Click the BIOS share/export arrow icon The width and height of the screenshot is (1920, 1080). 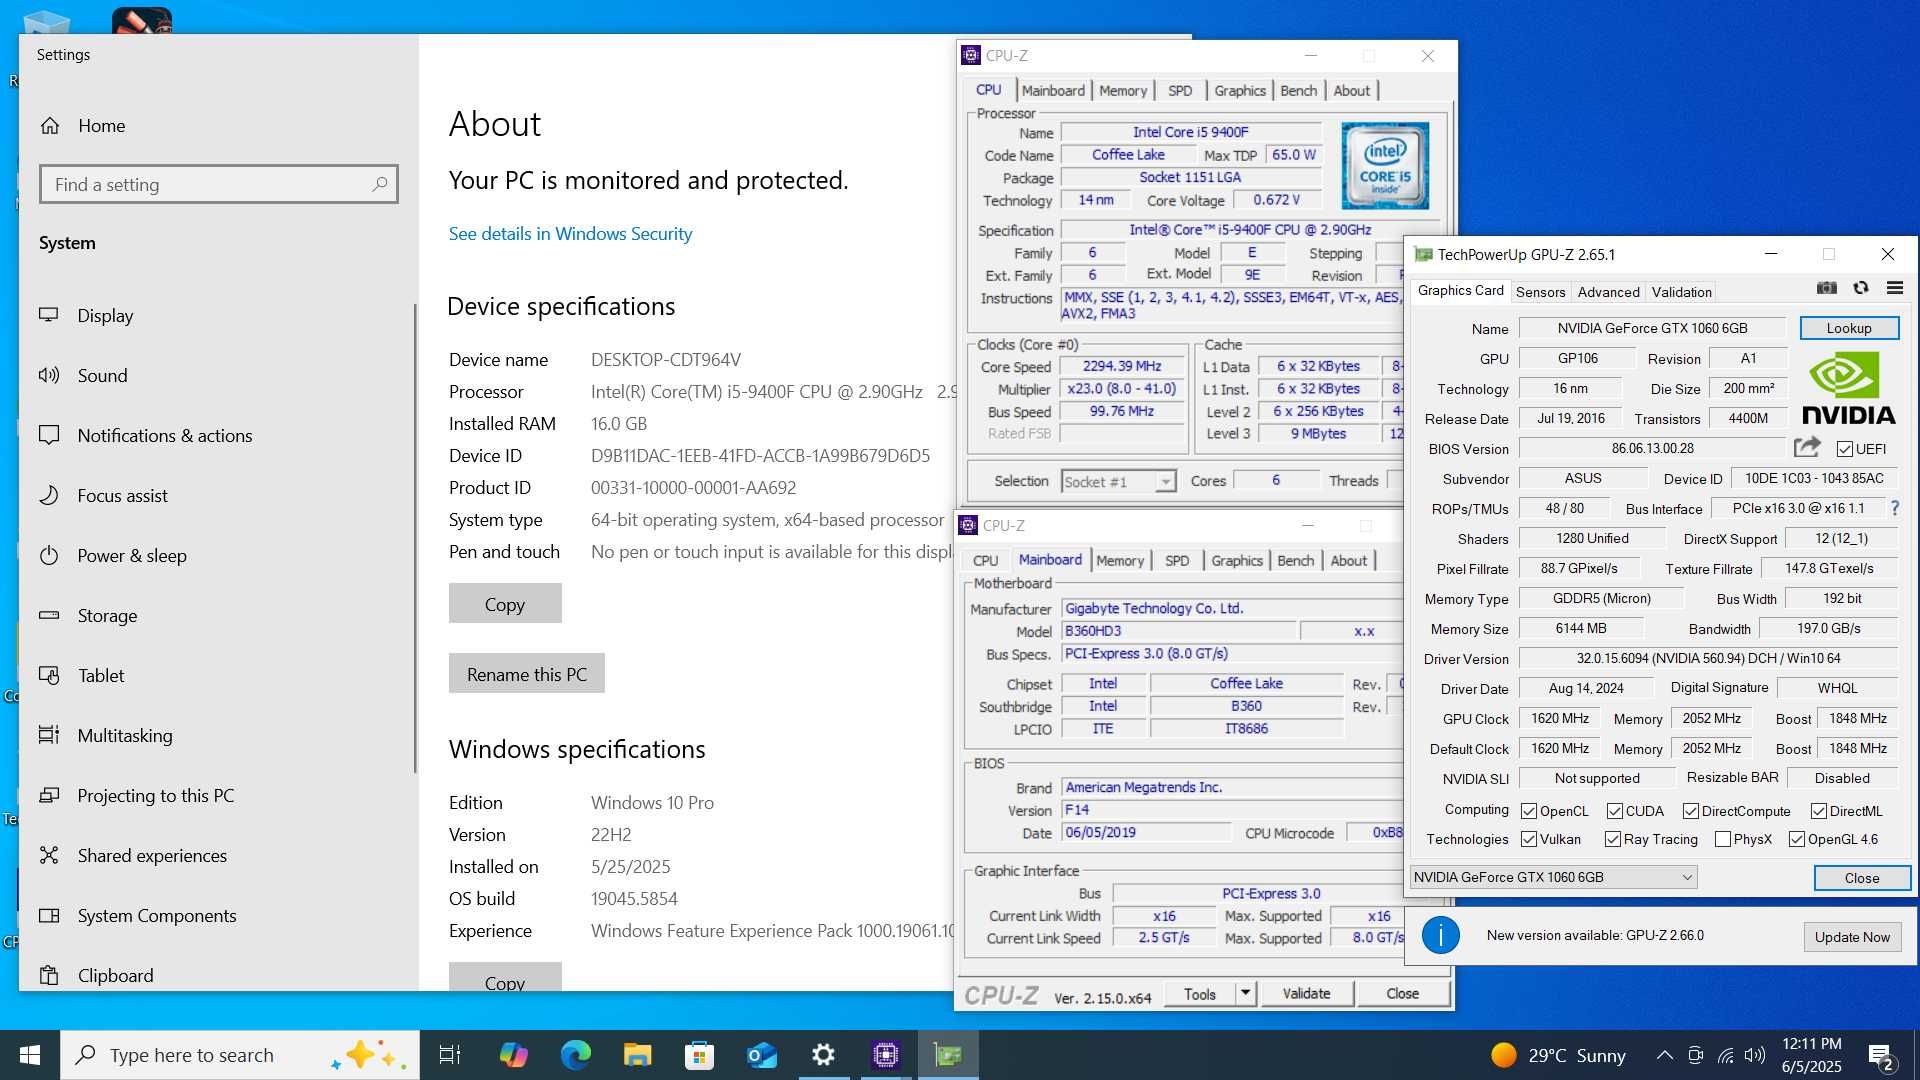click(1807, 448)
